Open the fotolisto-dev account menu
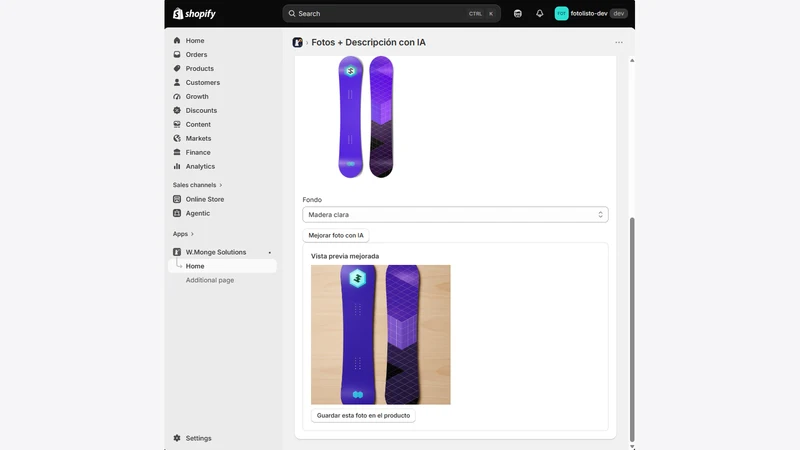This screenshot has height=450, width=800. click(591, 14)
